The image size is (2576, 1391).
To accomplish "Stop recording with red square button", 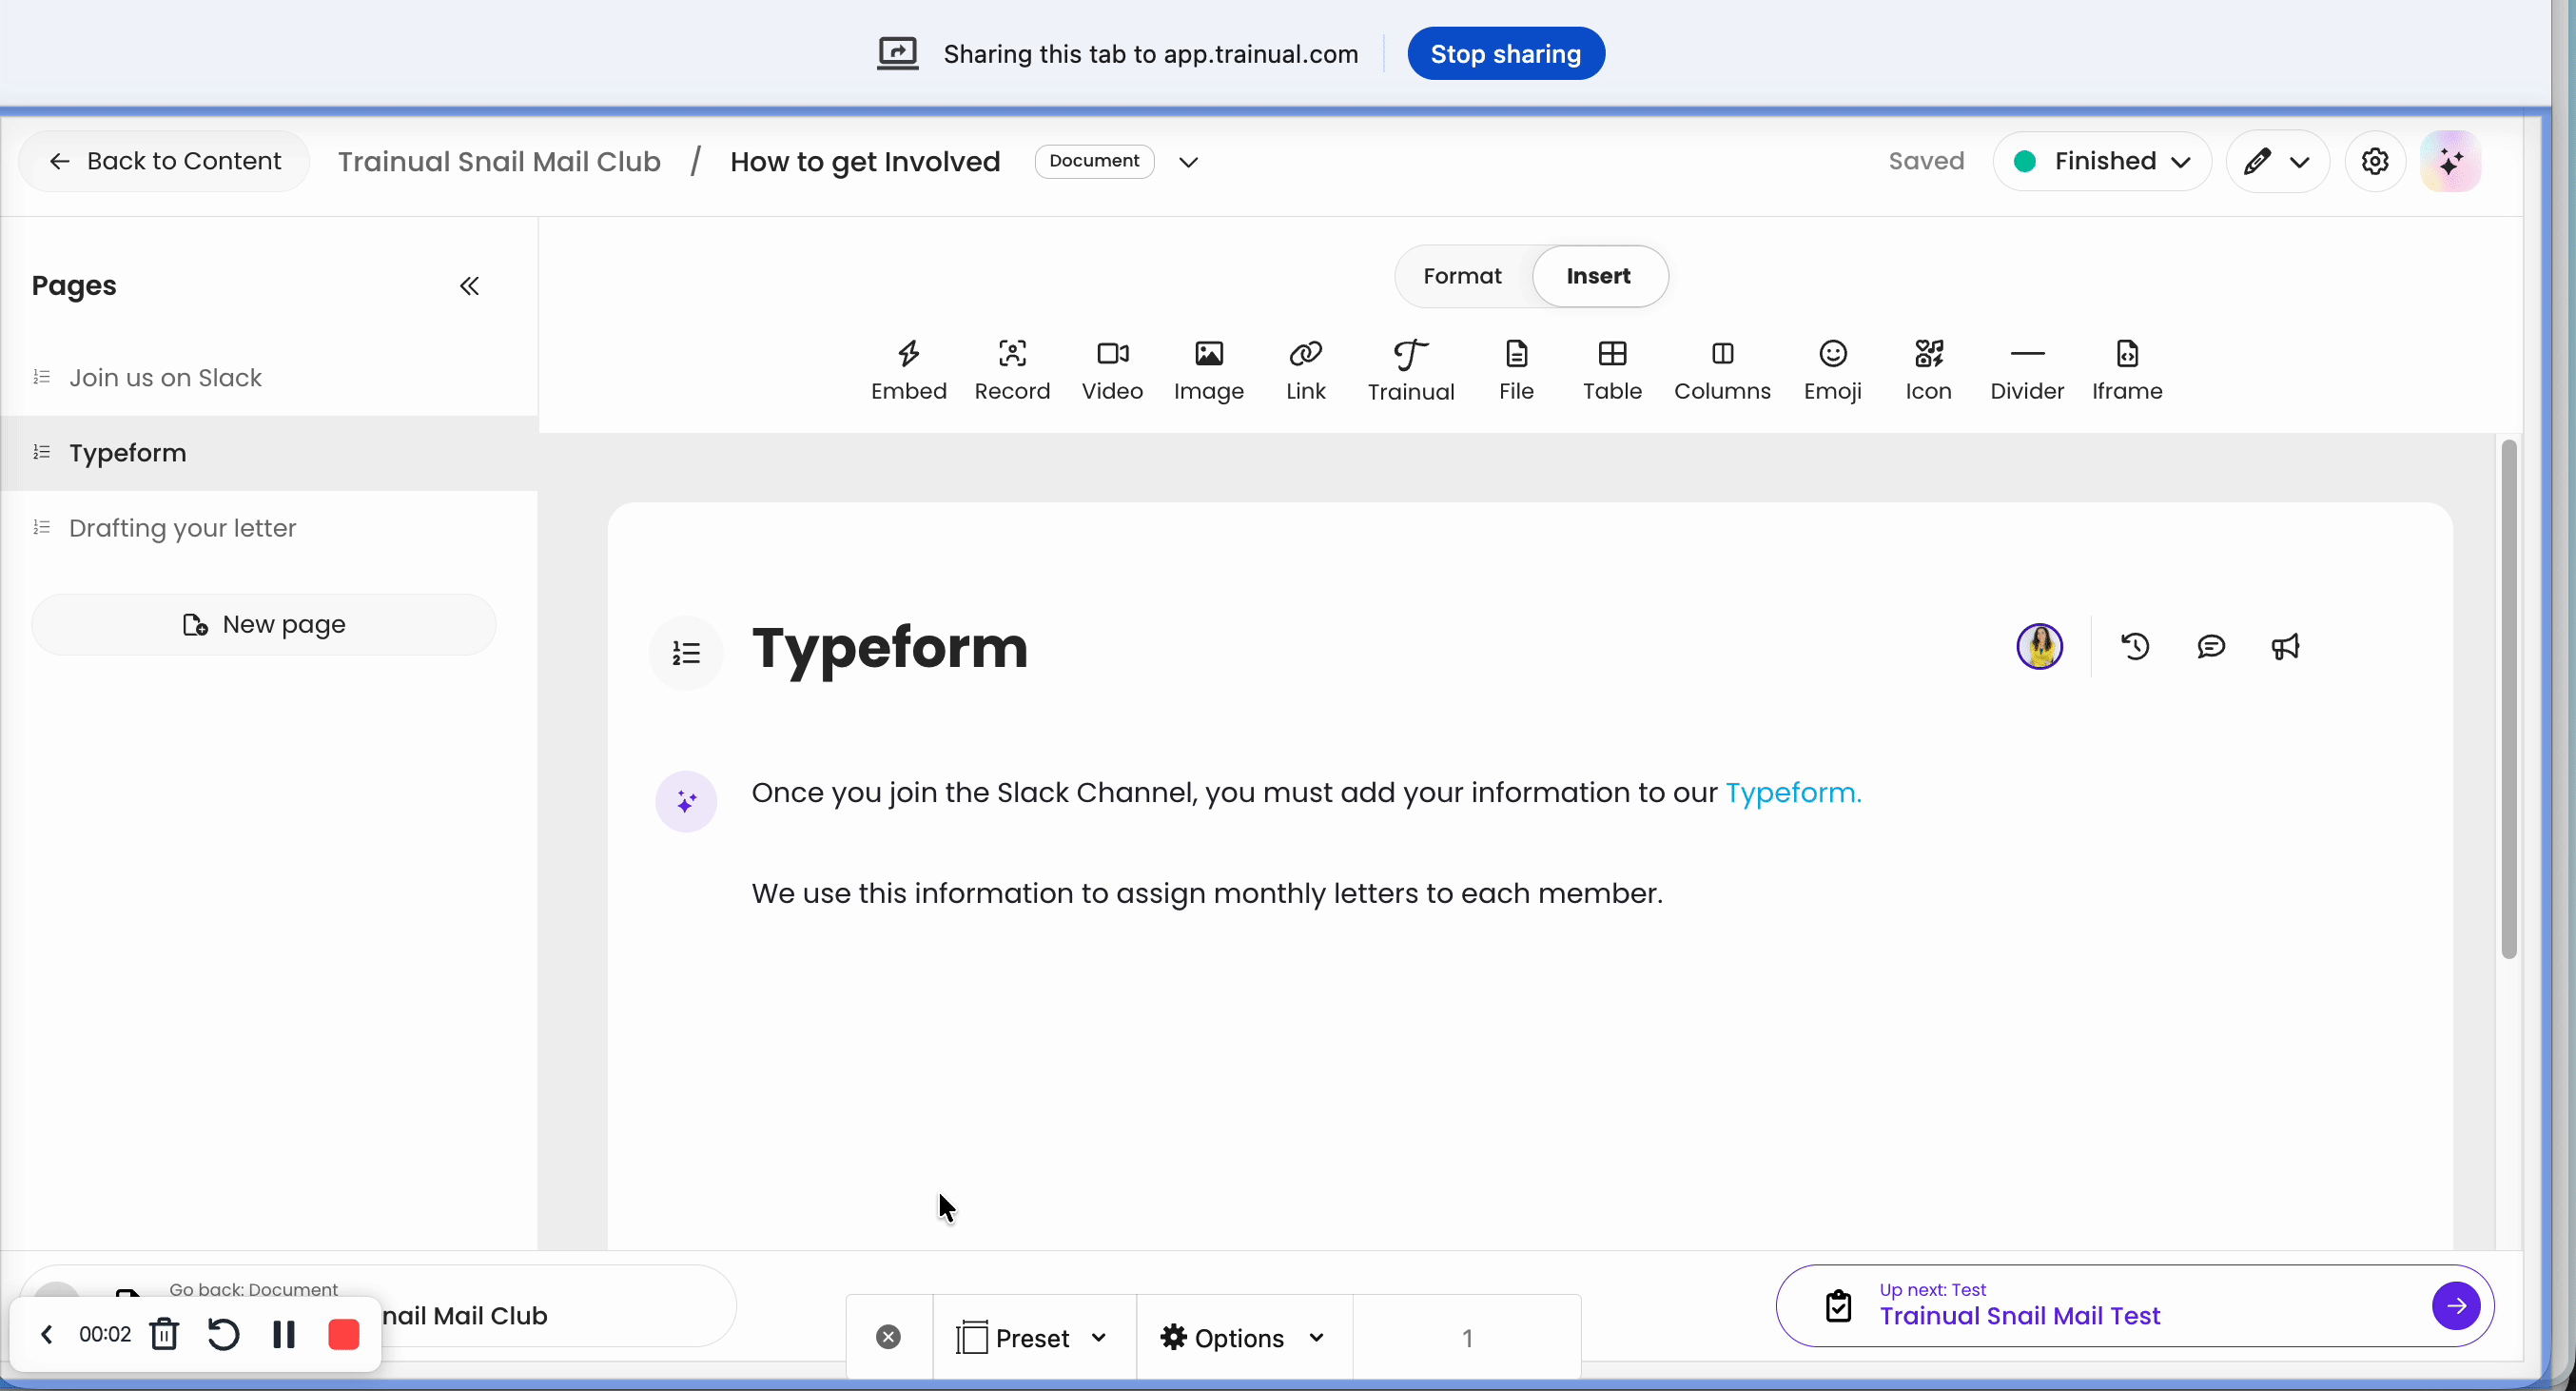I will click(x=344, y=1334).
